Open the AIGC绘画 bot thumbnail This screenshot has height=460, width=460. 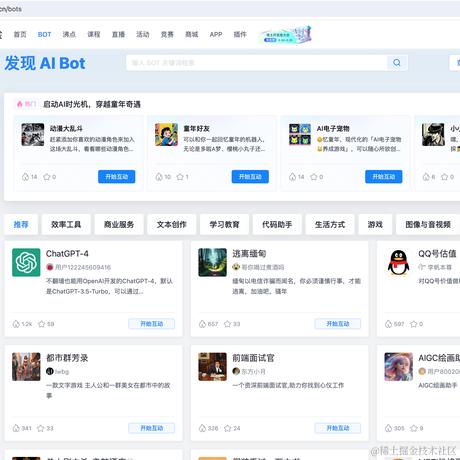[398, 367]
